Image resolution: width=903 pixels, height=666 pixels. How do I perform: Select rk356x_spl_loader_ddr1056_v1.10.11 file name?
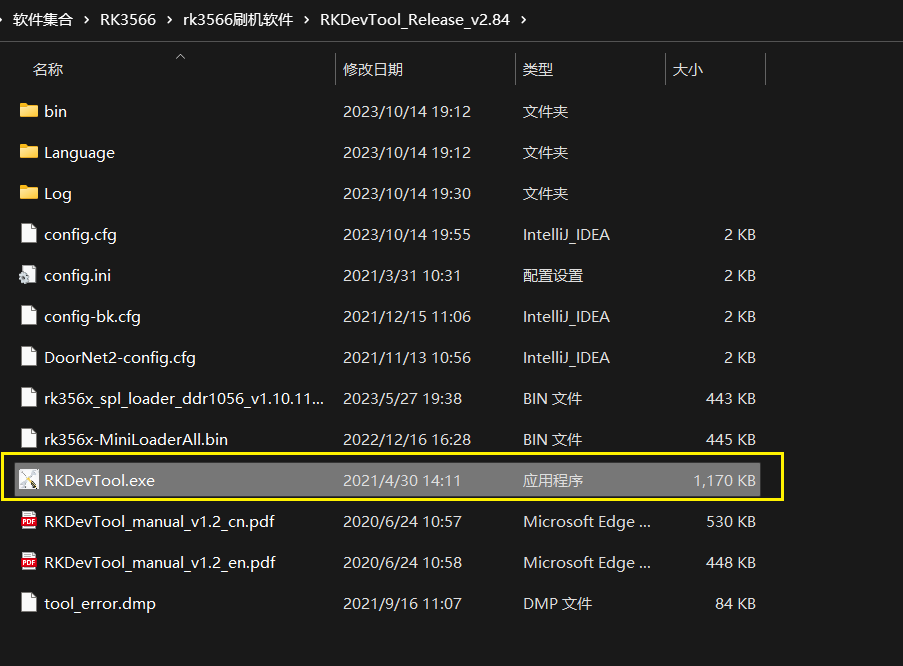[x=184, y=398]
